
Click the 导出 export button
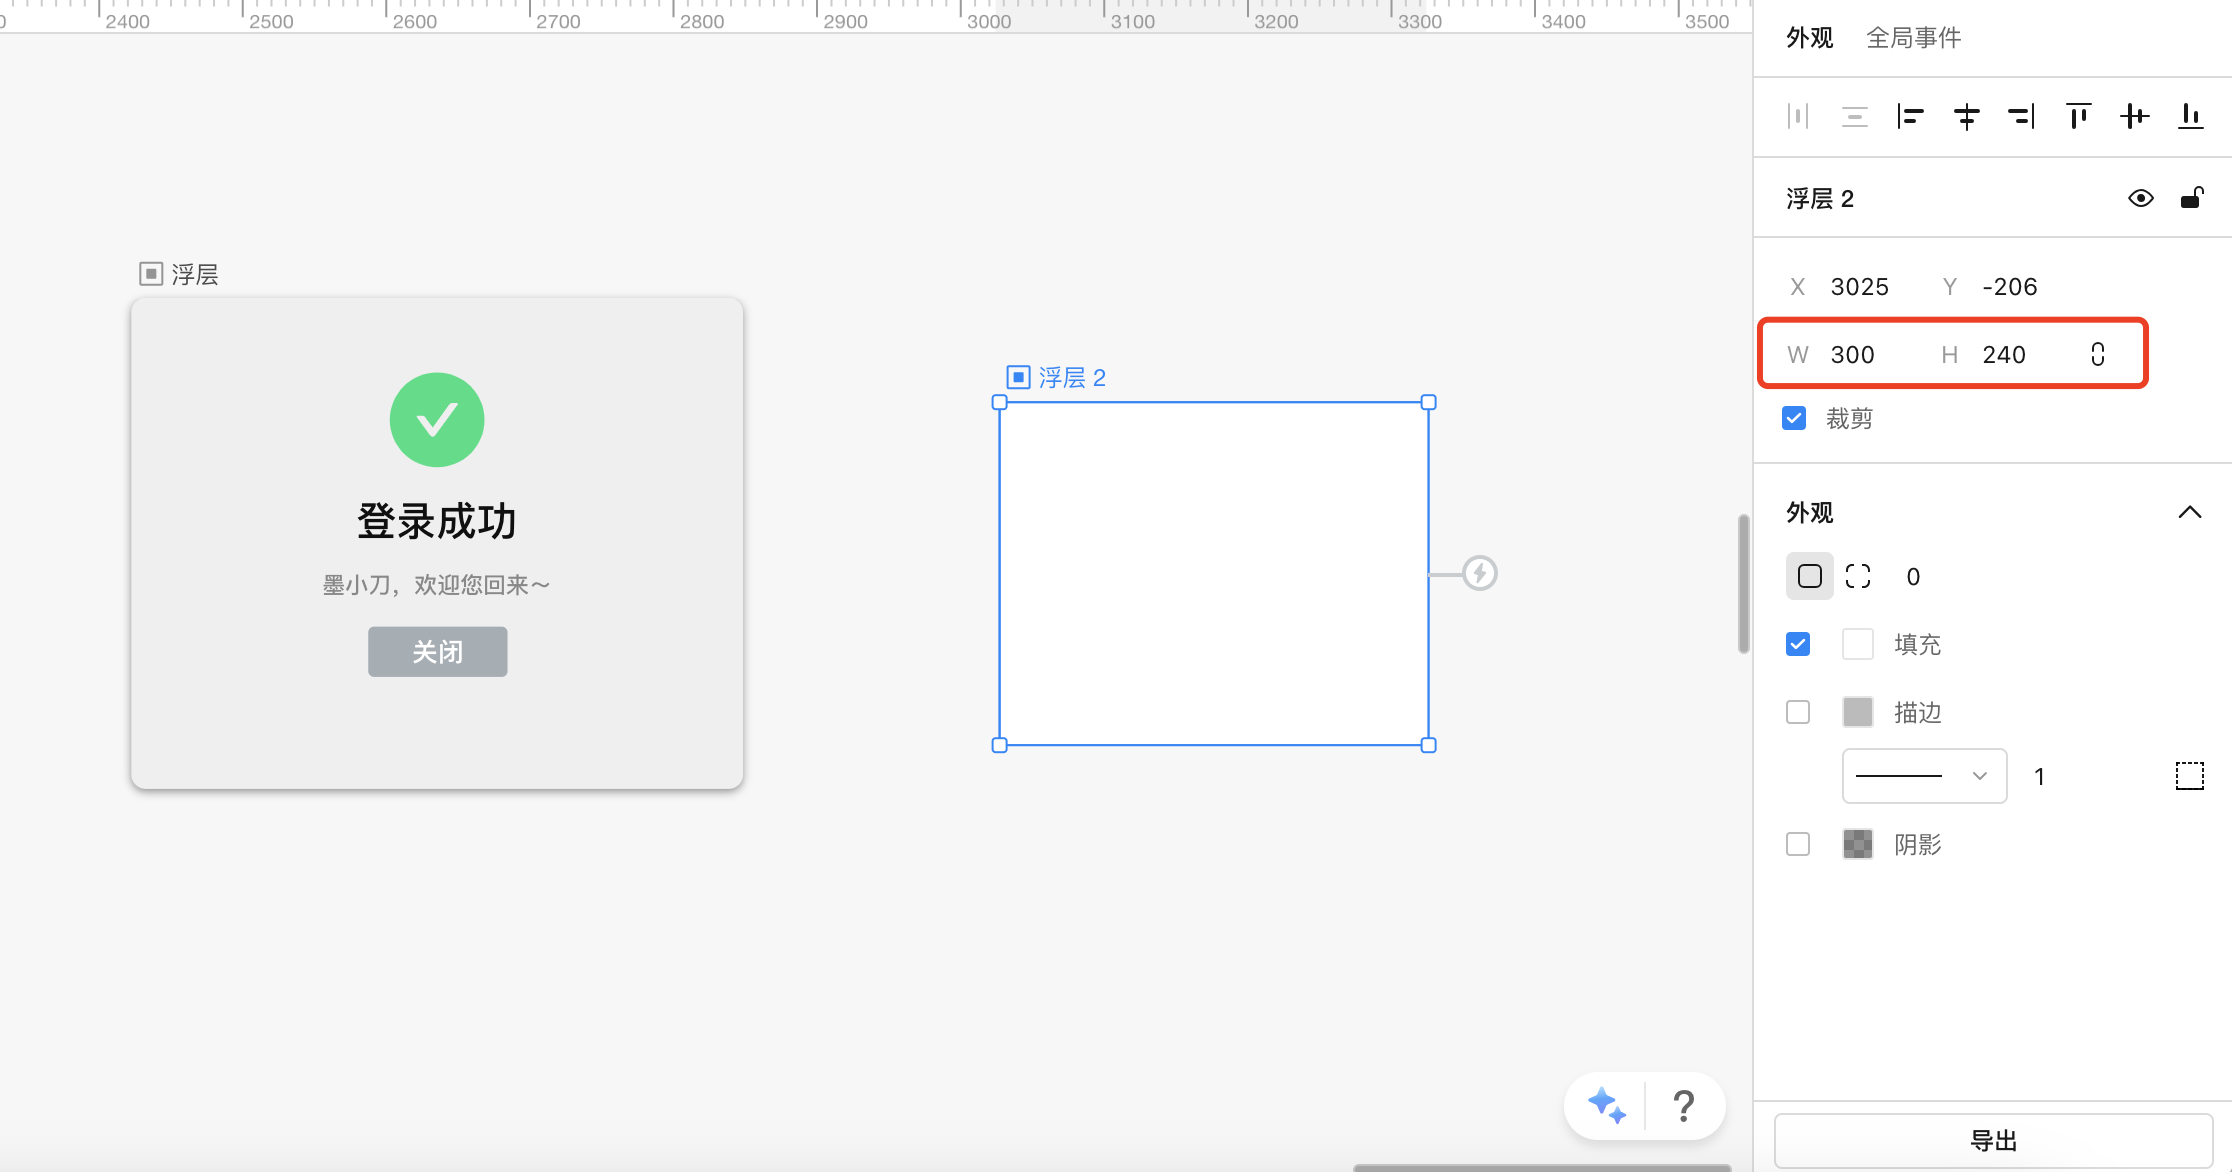tap(1993, 1140)
